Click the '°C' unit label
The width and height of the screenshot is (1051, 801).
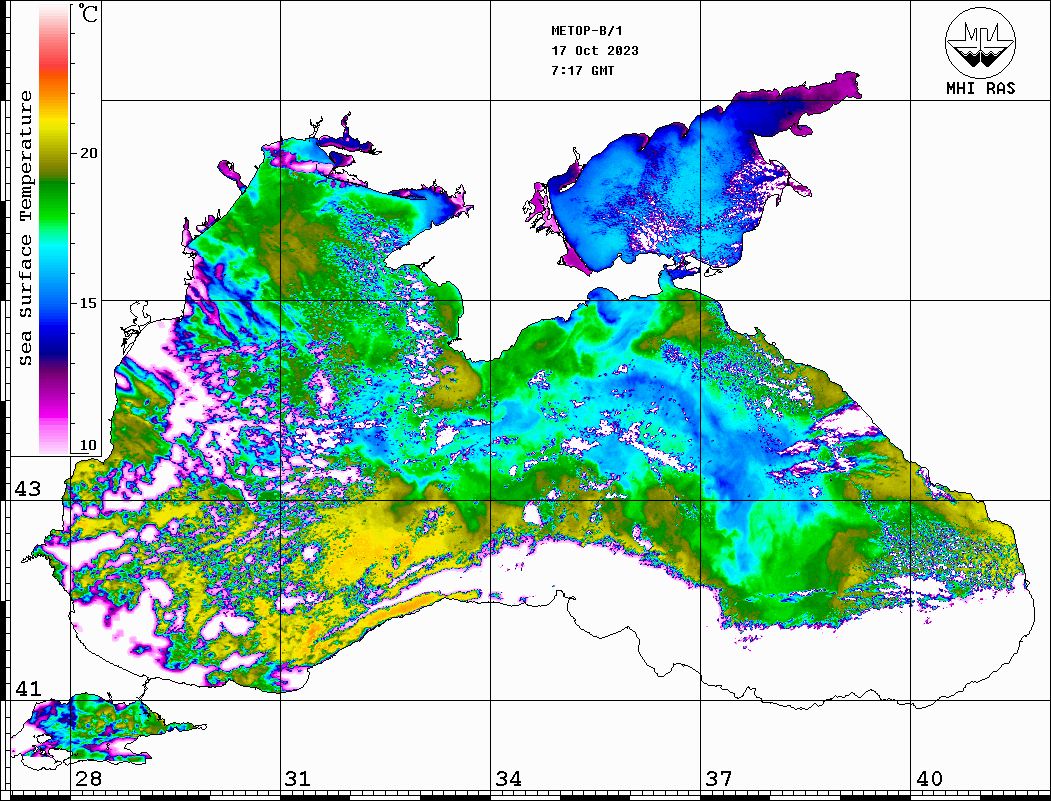88,14
